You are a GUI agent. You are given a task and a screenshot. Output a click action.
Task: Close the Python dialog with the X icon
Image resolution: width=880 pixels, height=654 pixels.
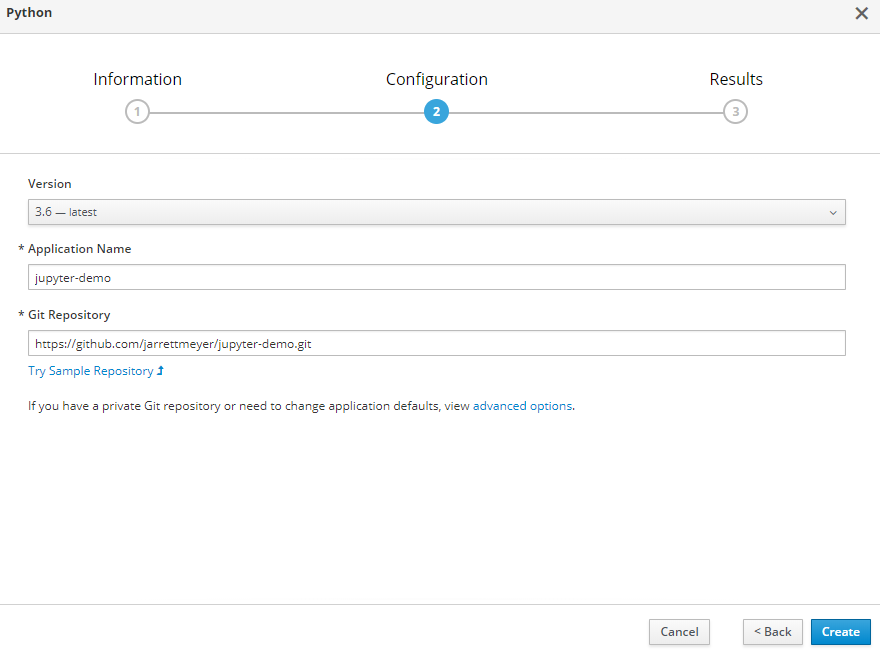(861, 13)
